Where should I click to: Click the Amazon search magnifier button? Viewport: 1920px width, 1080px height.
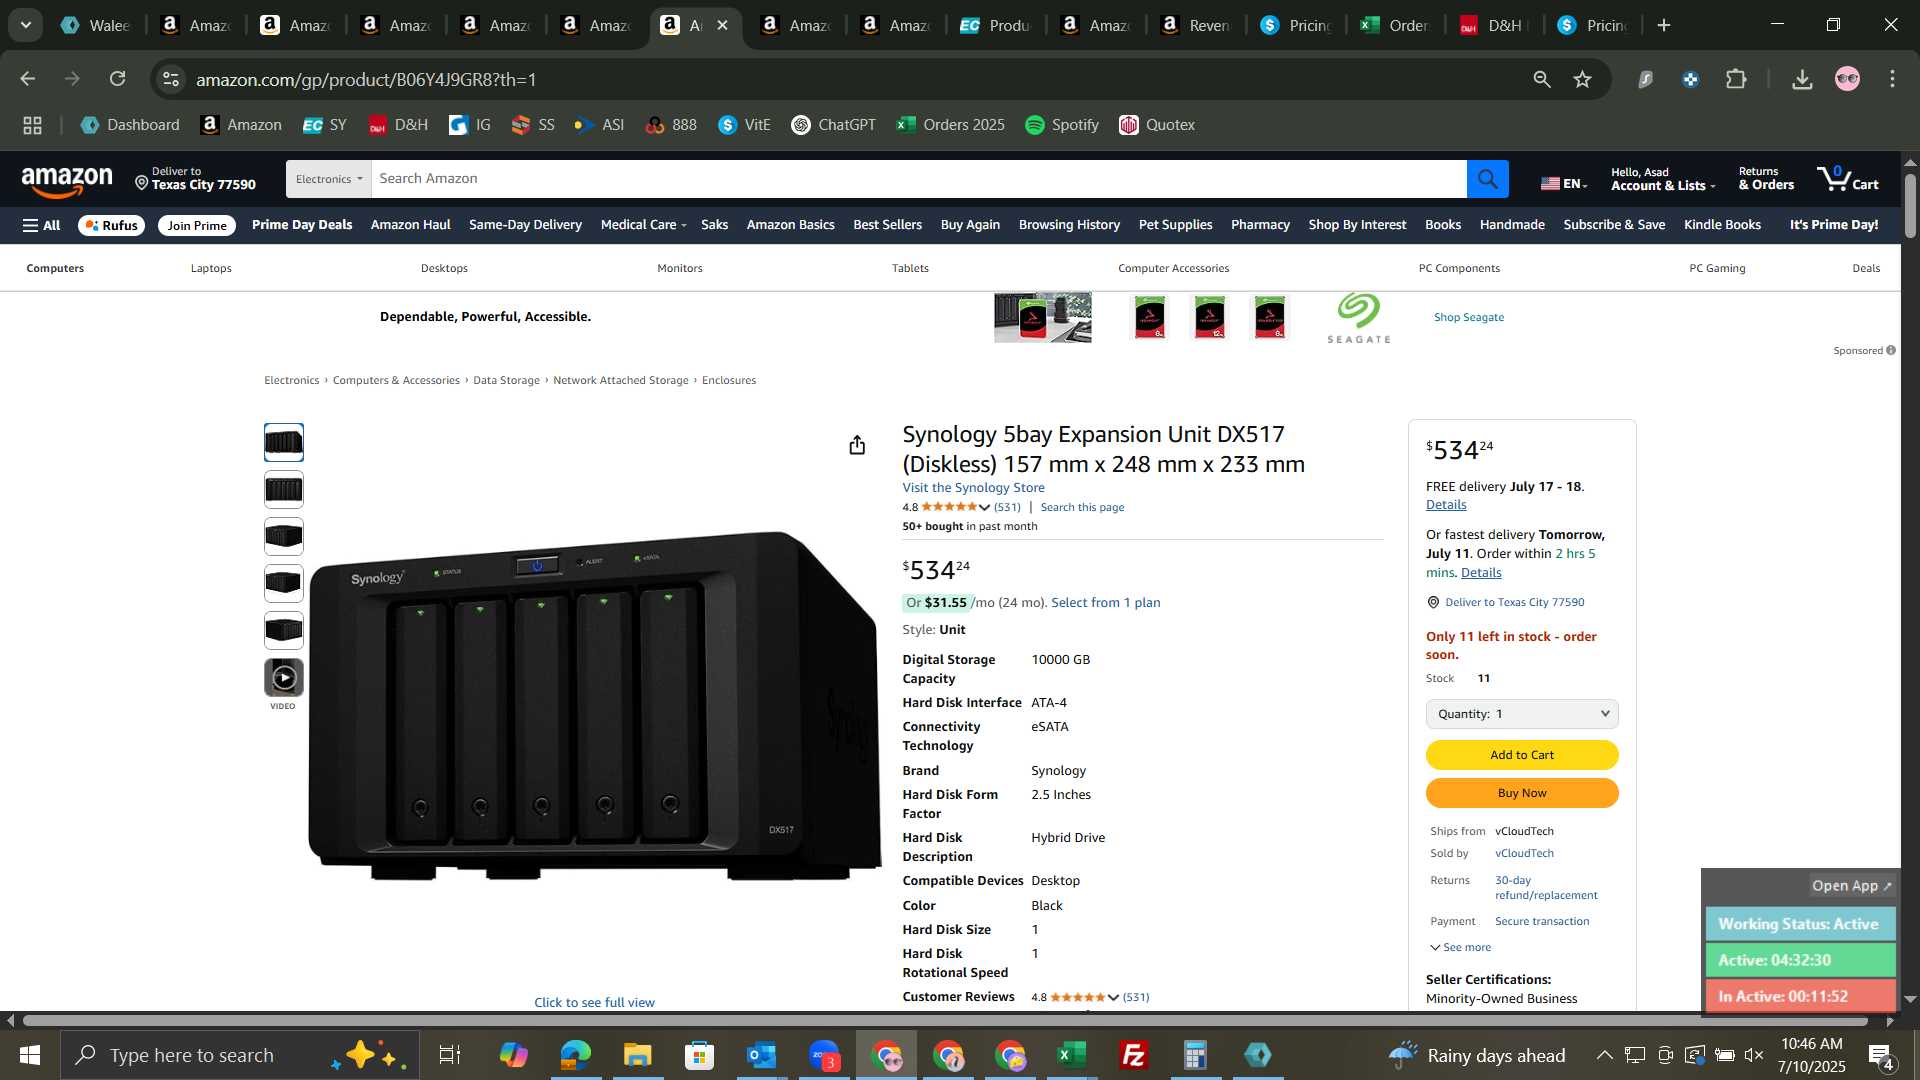pyautogui.click(x=1487, y=179)
